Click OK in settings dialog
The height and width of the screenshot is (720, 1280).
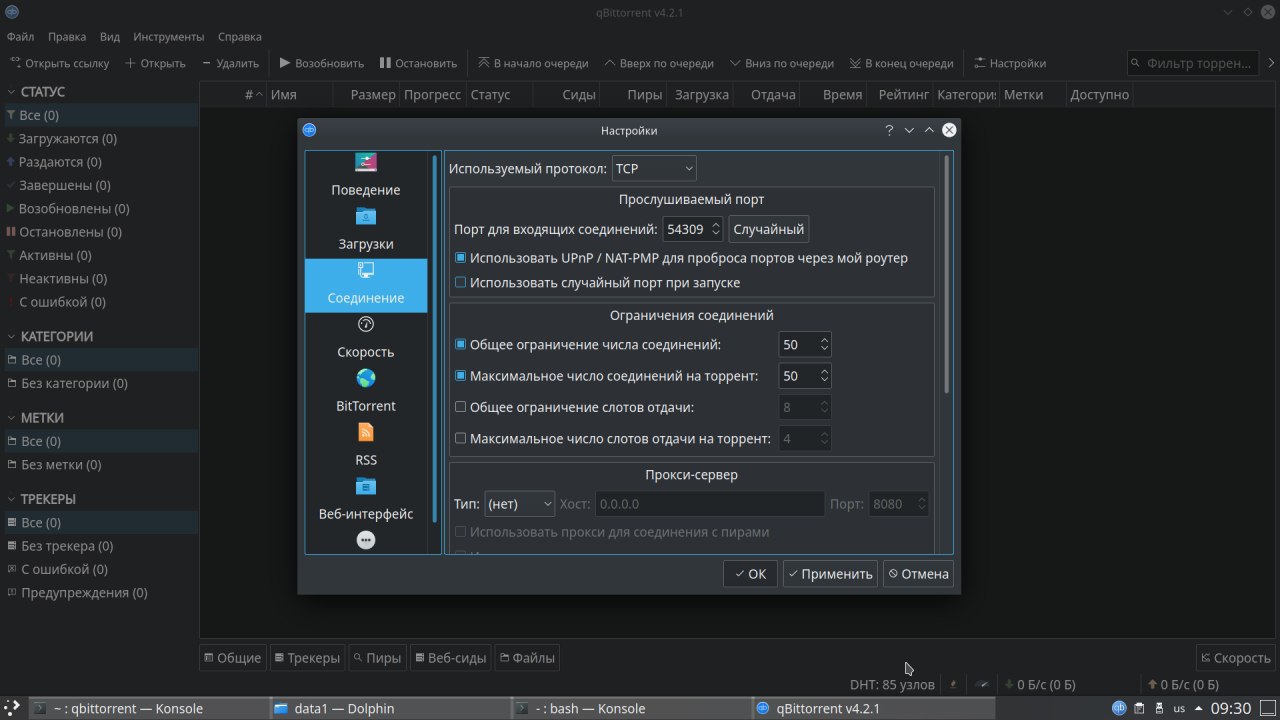[x=750, y=574]
